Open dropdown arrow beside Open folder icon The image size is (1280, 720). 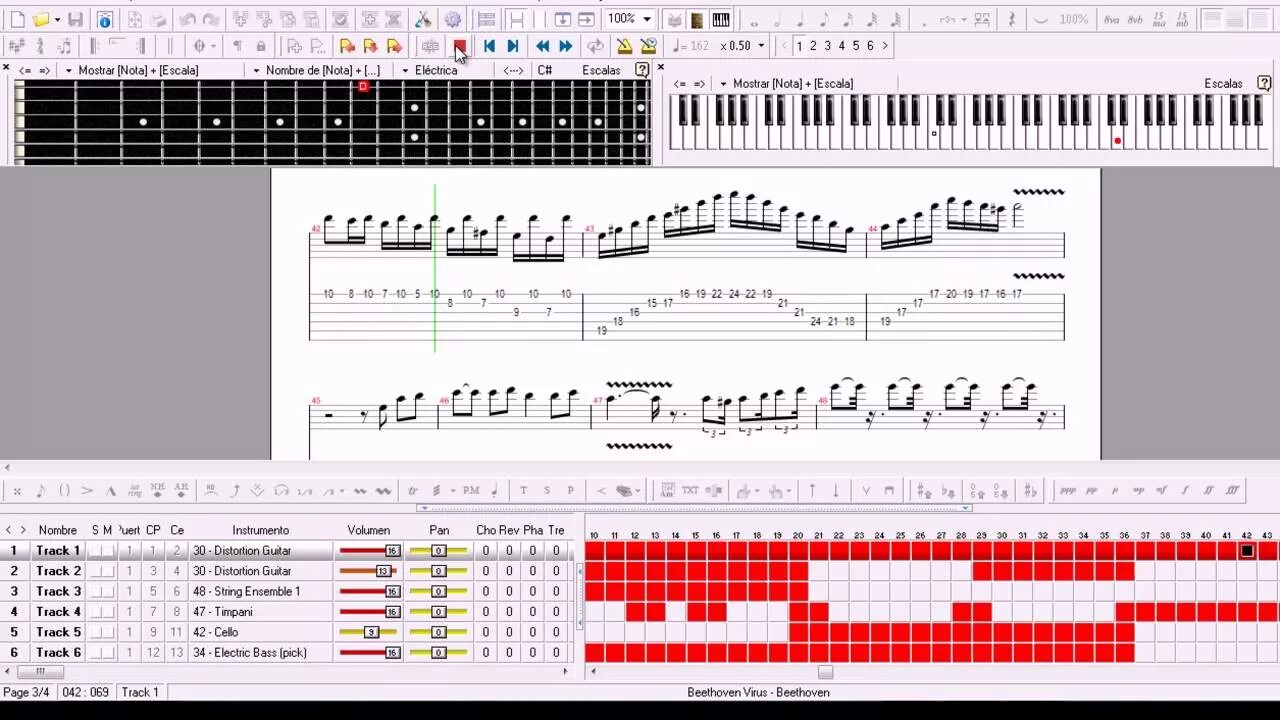[x=57, y=20]
